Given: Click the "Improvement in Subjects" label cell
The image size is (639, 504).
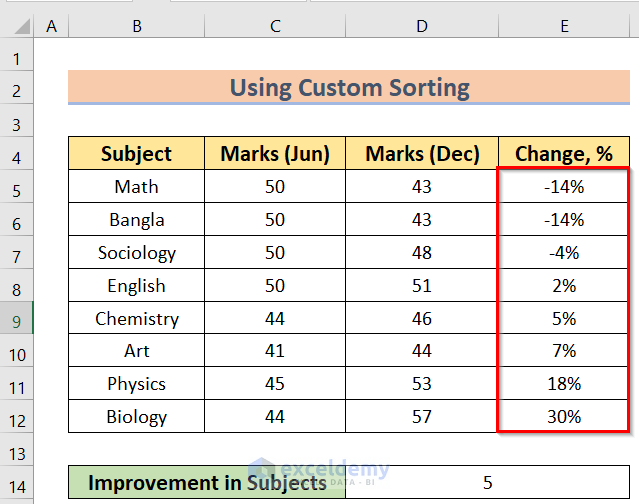Looking at the screenshot, I should (207, 483).
